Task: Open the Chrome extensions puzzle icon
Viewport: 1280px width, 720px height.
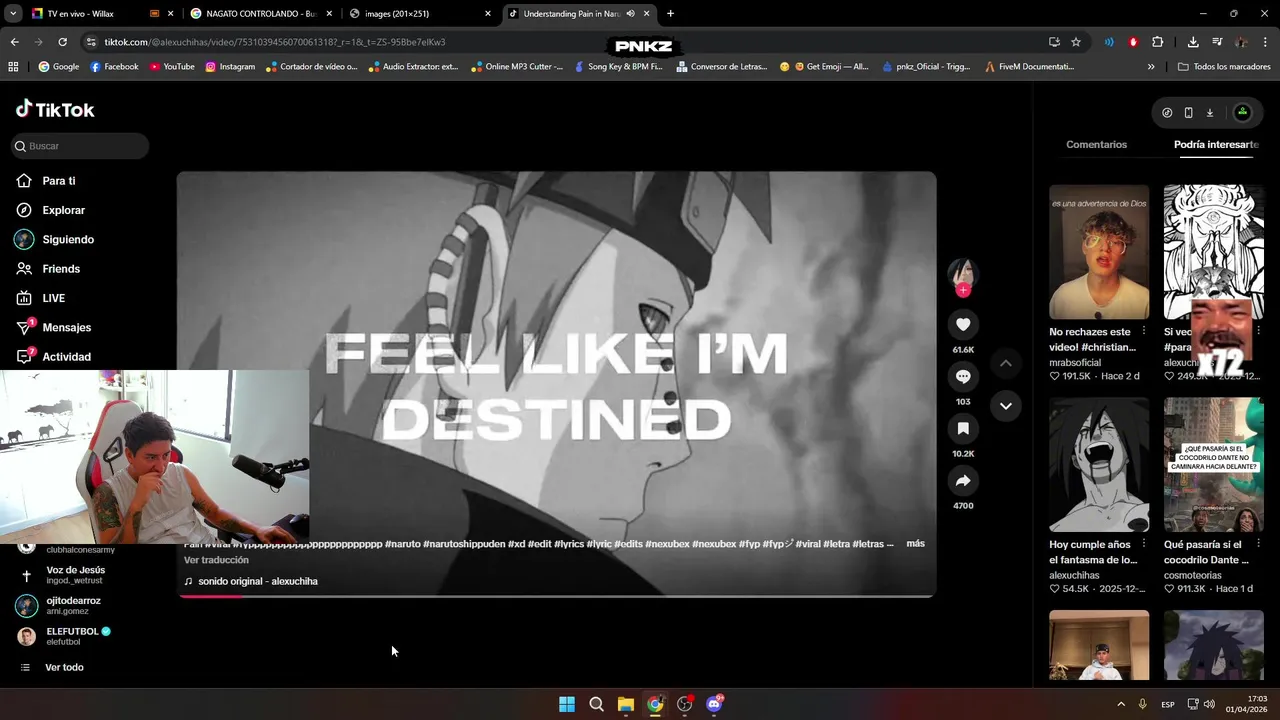Action: pyautogui.click(x=1158, y=42)
